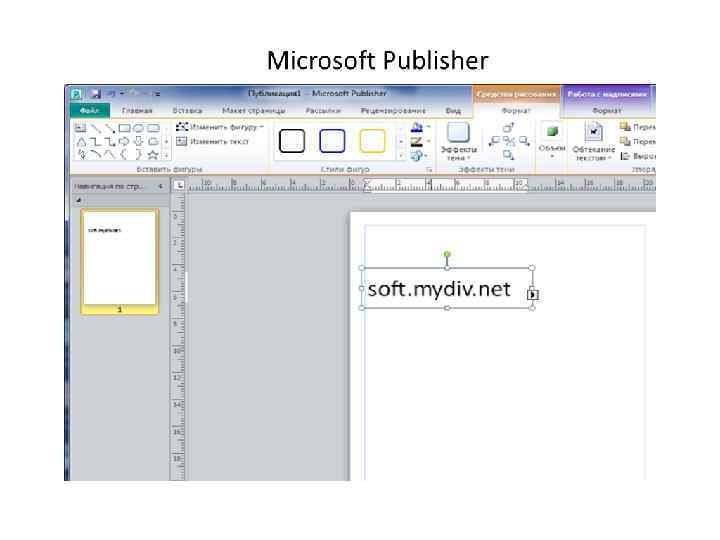Select the snipped corner rectangle shape in second row
The width and height of the screenshot is (720, 540).
(153, 141)
